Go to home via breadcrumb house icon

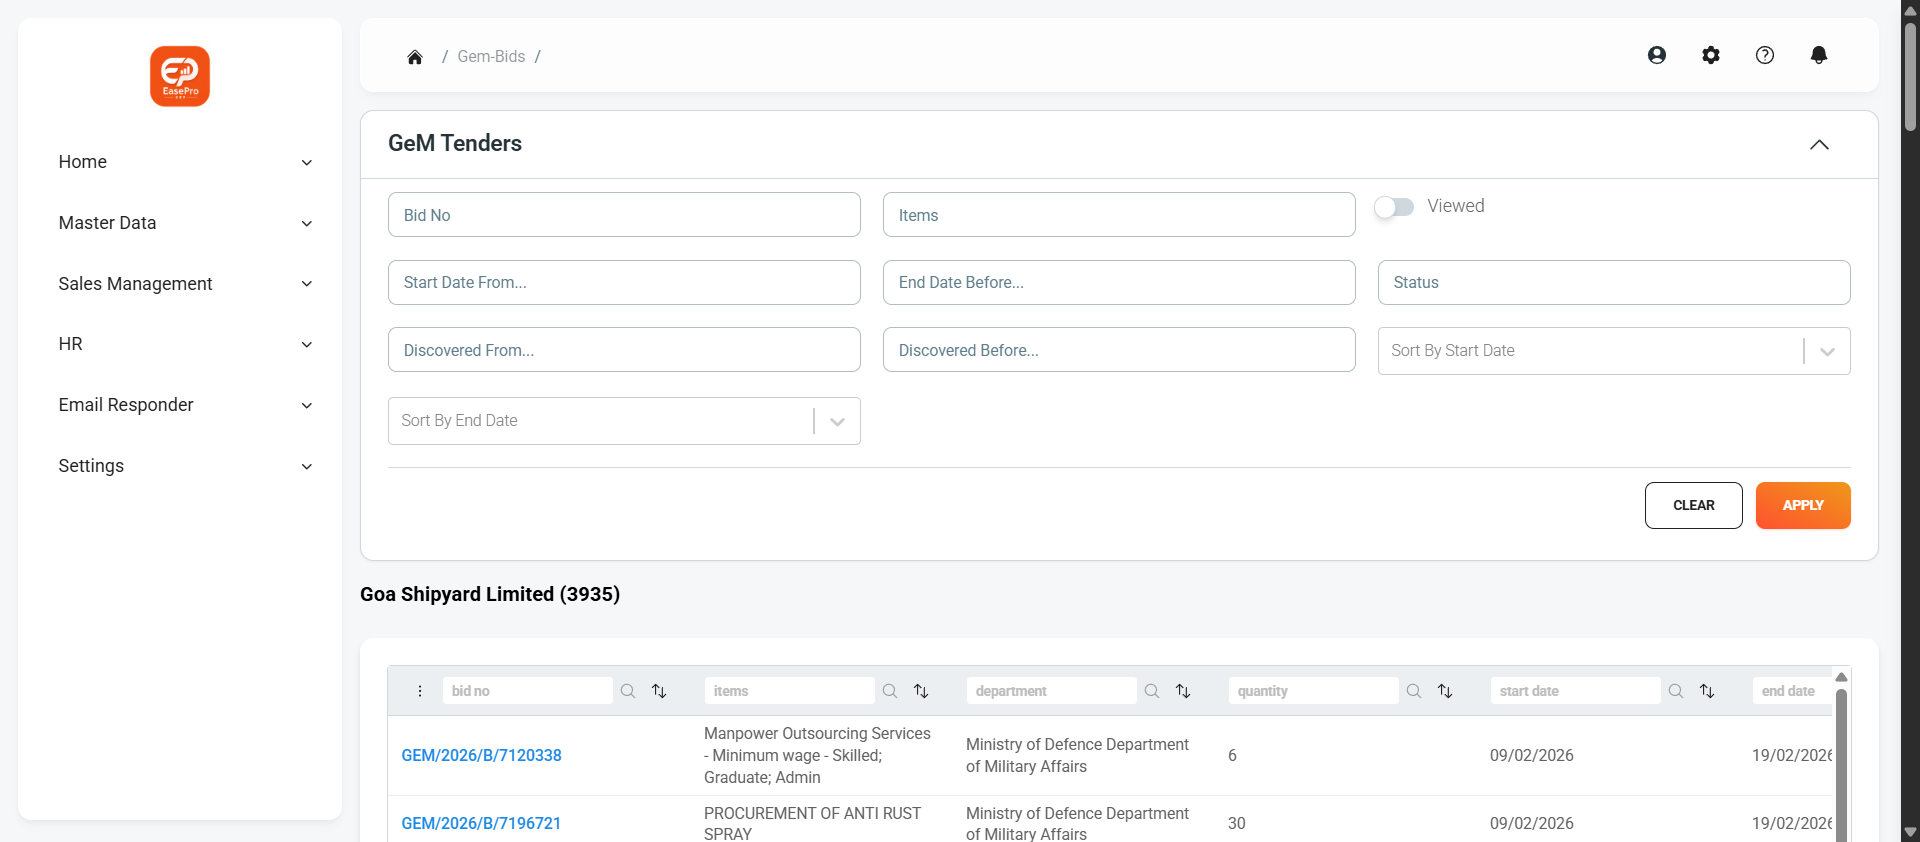coord(415,57)
